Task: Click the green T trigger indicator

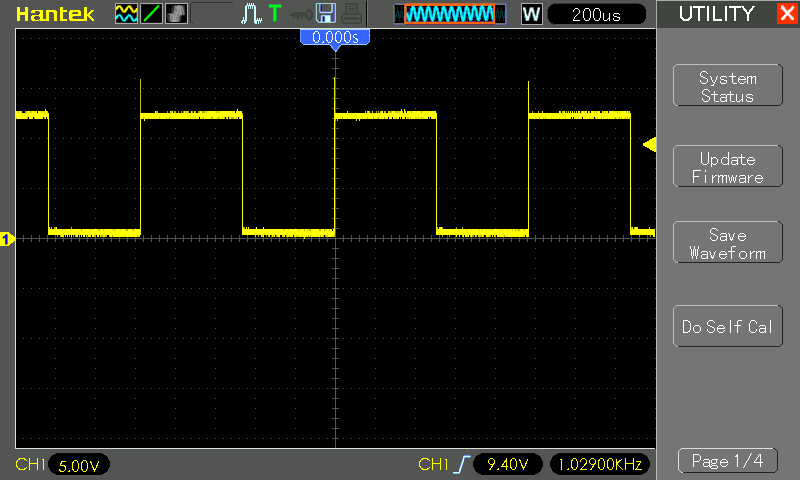Action: pos(275,14)
